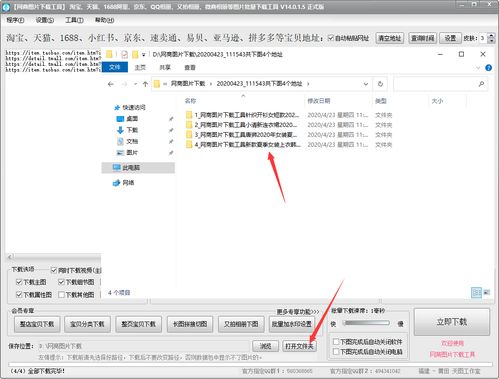Open the 主页 ribbon tab
This screenshot has width=499, height=379.
(x=140, y=68)
